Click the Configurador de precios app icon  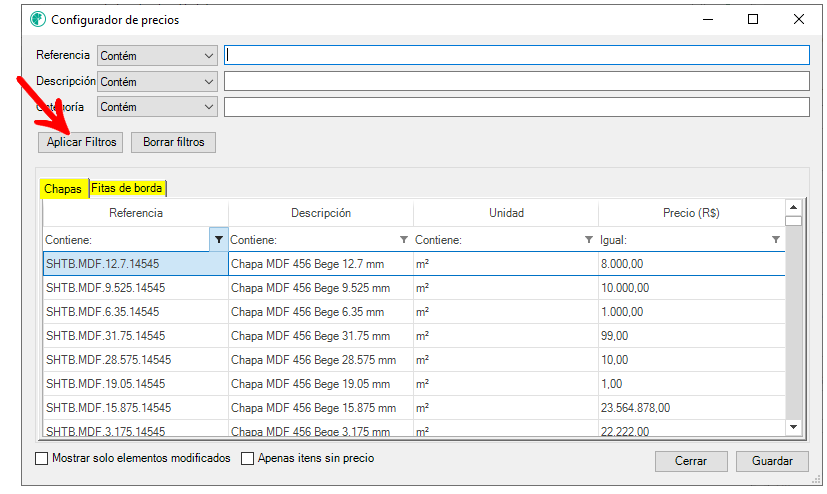(38, 20)
